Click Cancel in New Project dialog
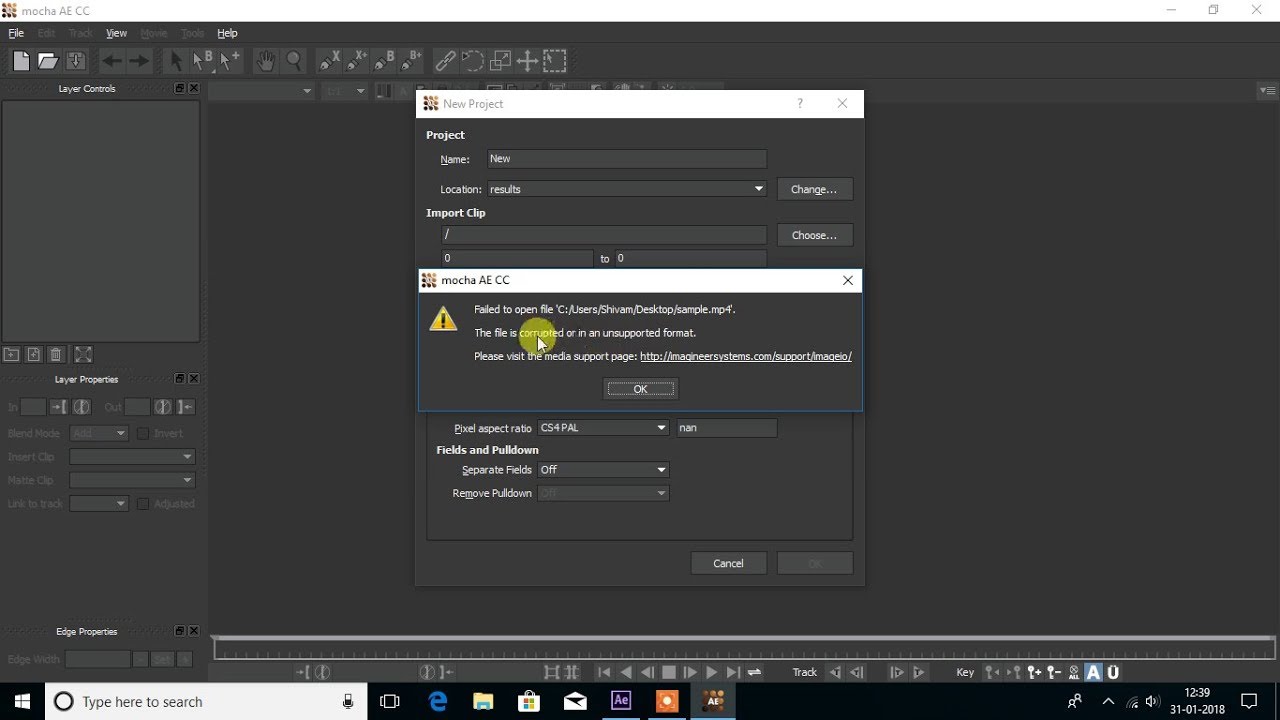This screenshot has width=1280, height=720. pos(728,563)
